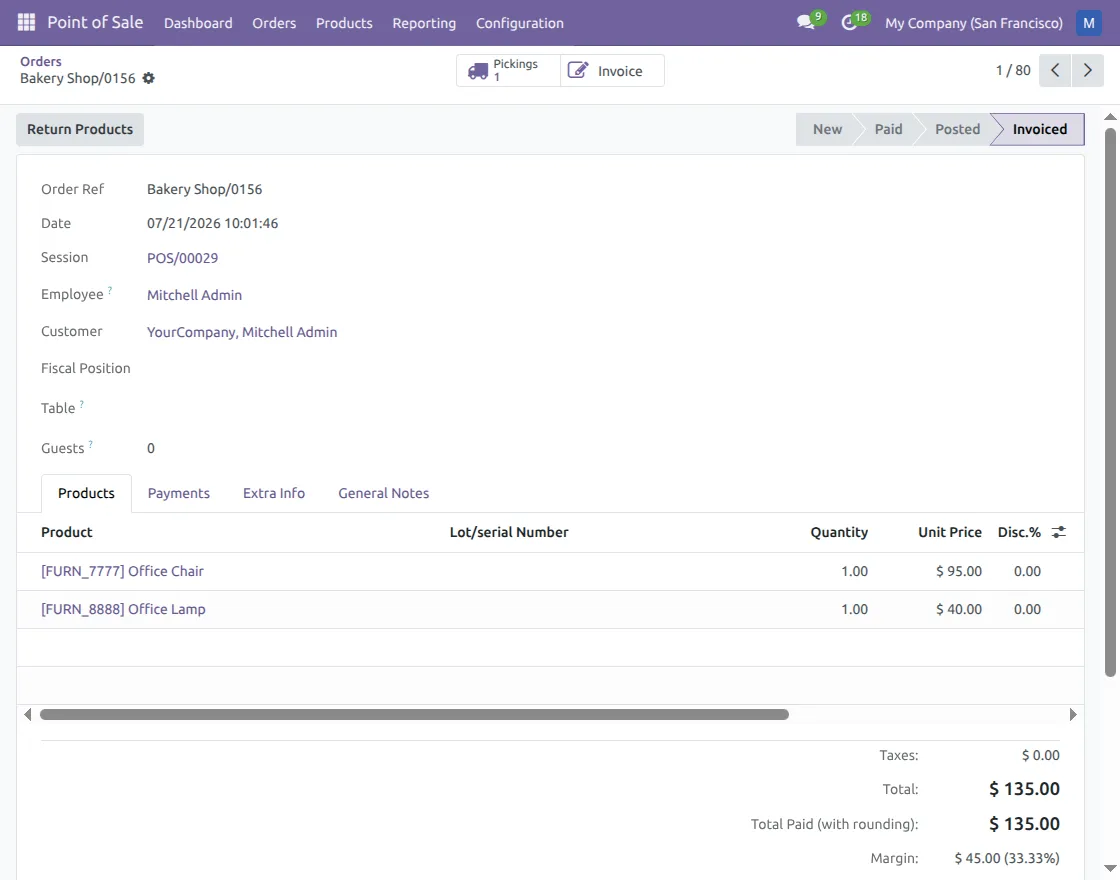Show the Table field help tooltip

(81, 404)
